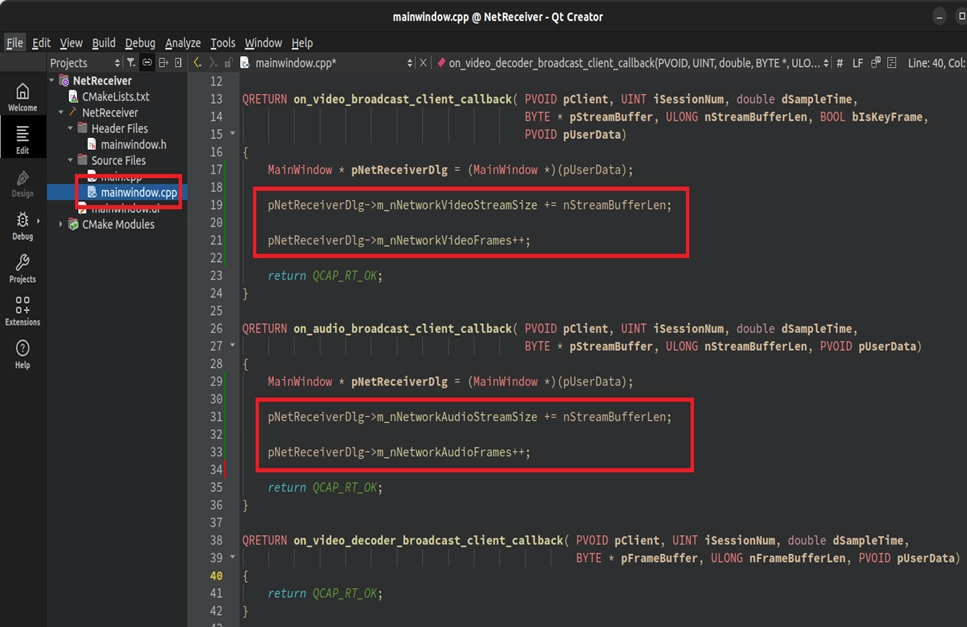Open the Extensions mode
Image resolution: width=967 pixels, height=627 pixels.
[23, 311]
